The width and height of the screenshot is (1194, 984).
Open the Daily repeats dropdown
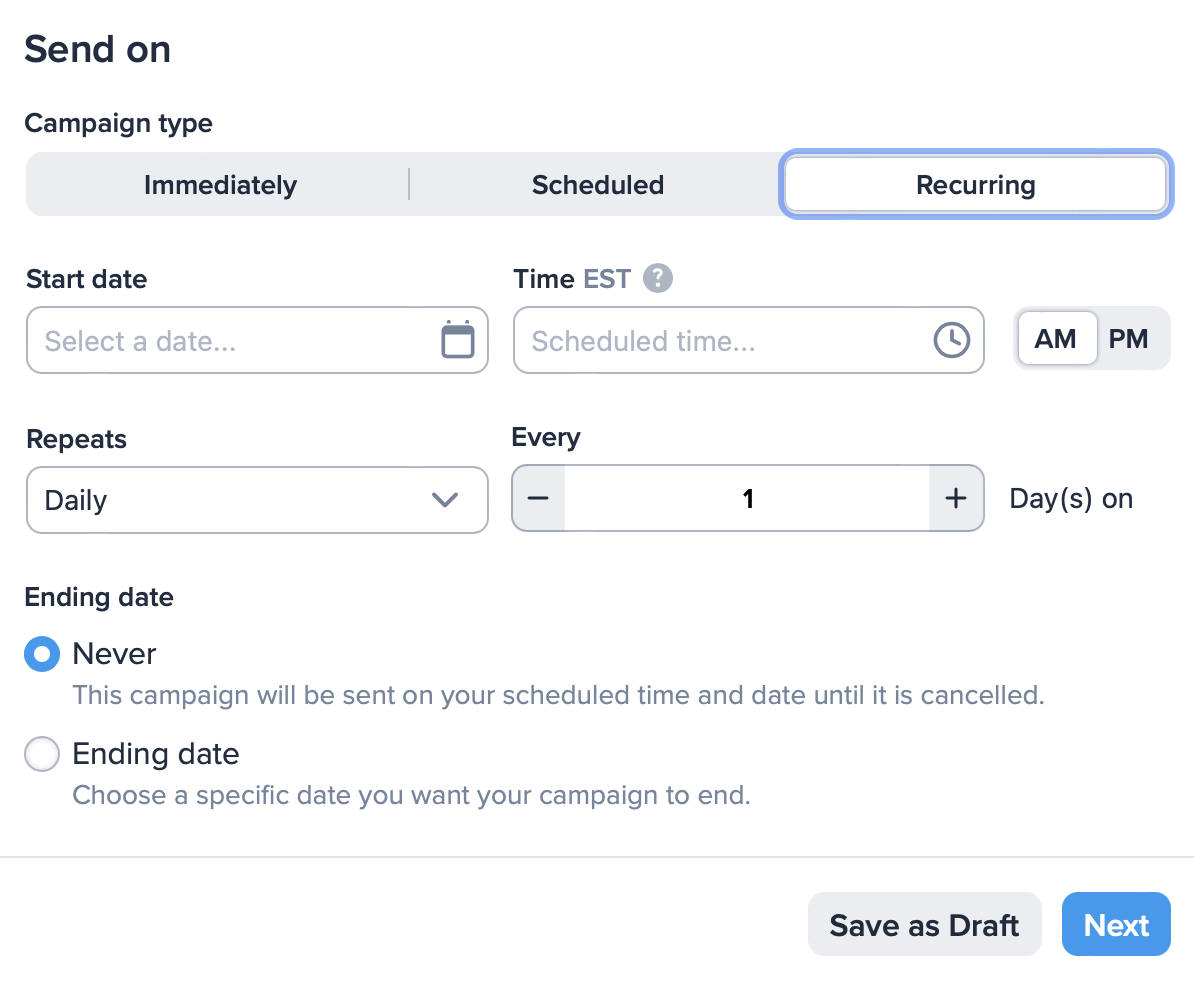[257, 500]
